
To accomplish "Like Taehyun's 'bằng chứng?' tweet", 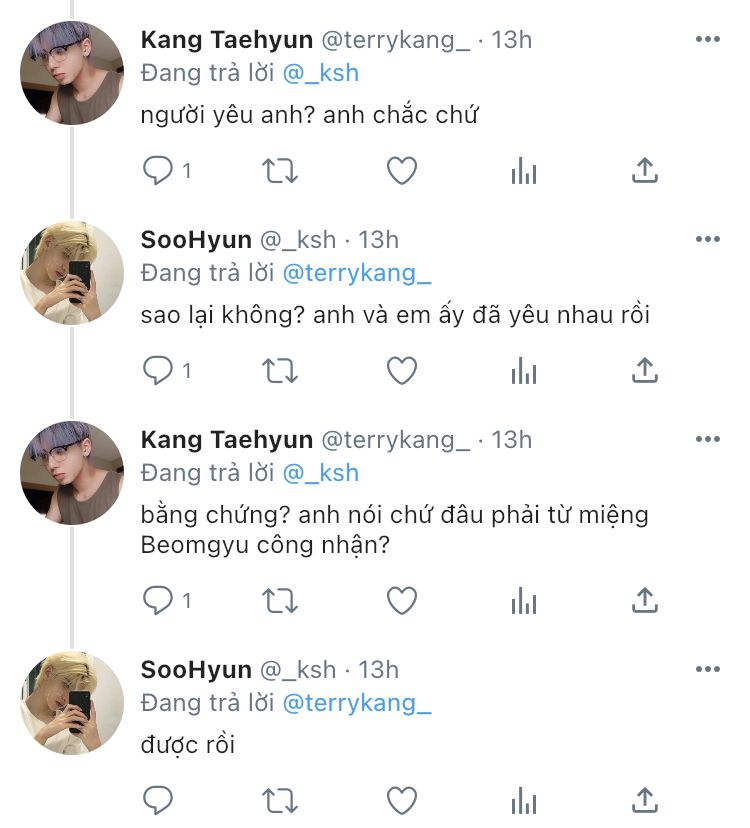I will pos(402,601).
